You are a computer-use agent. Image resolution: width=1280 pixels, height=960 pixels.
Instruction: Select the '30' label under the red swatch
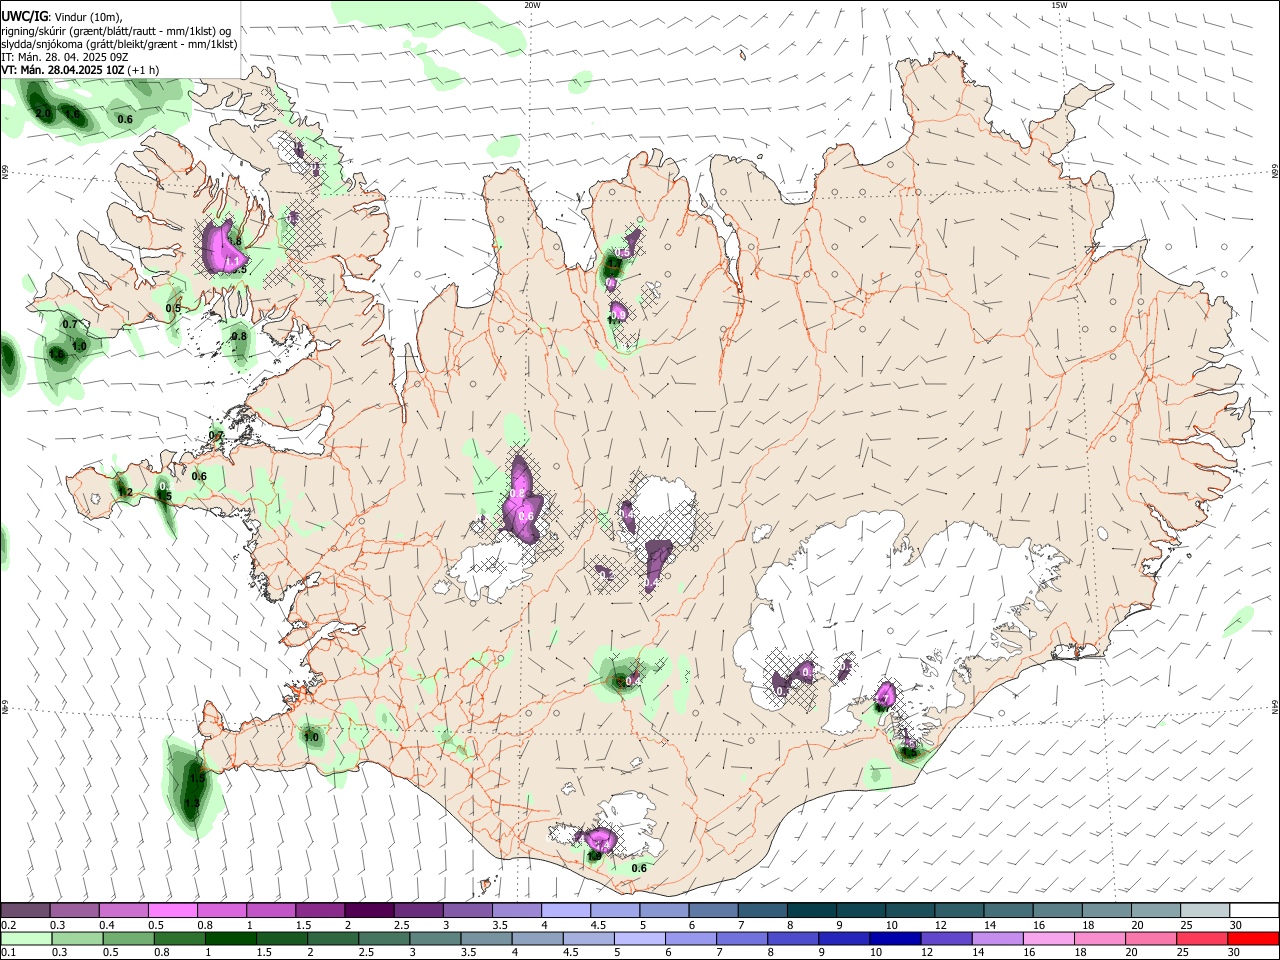coord(1236,953)
